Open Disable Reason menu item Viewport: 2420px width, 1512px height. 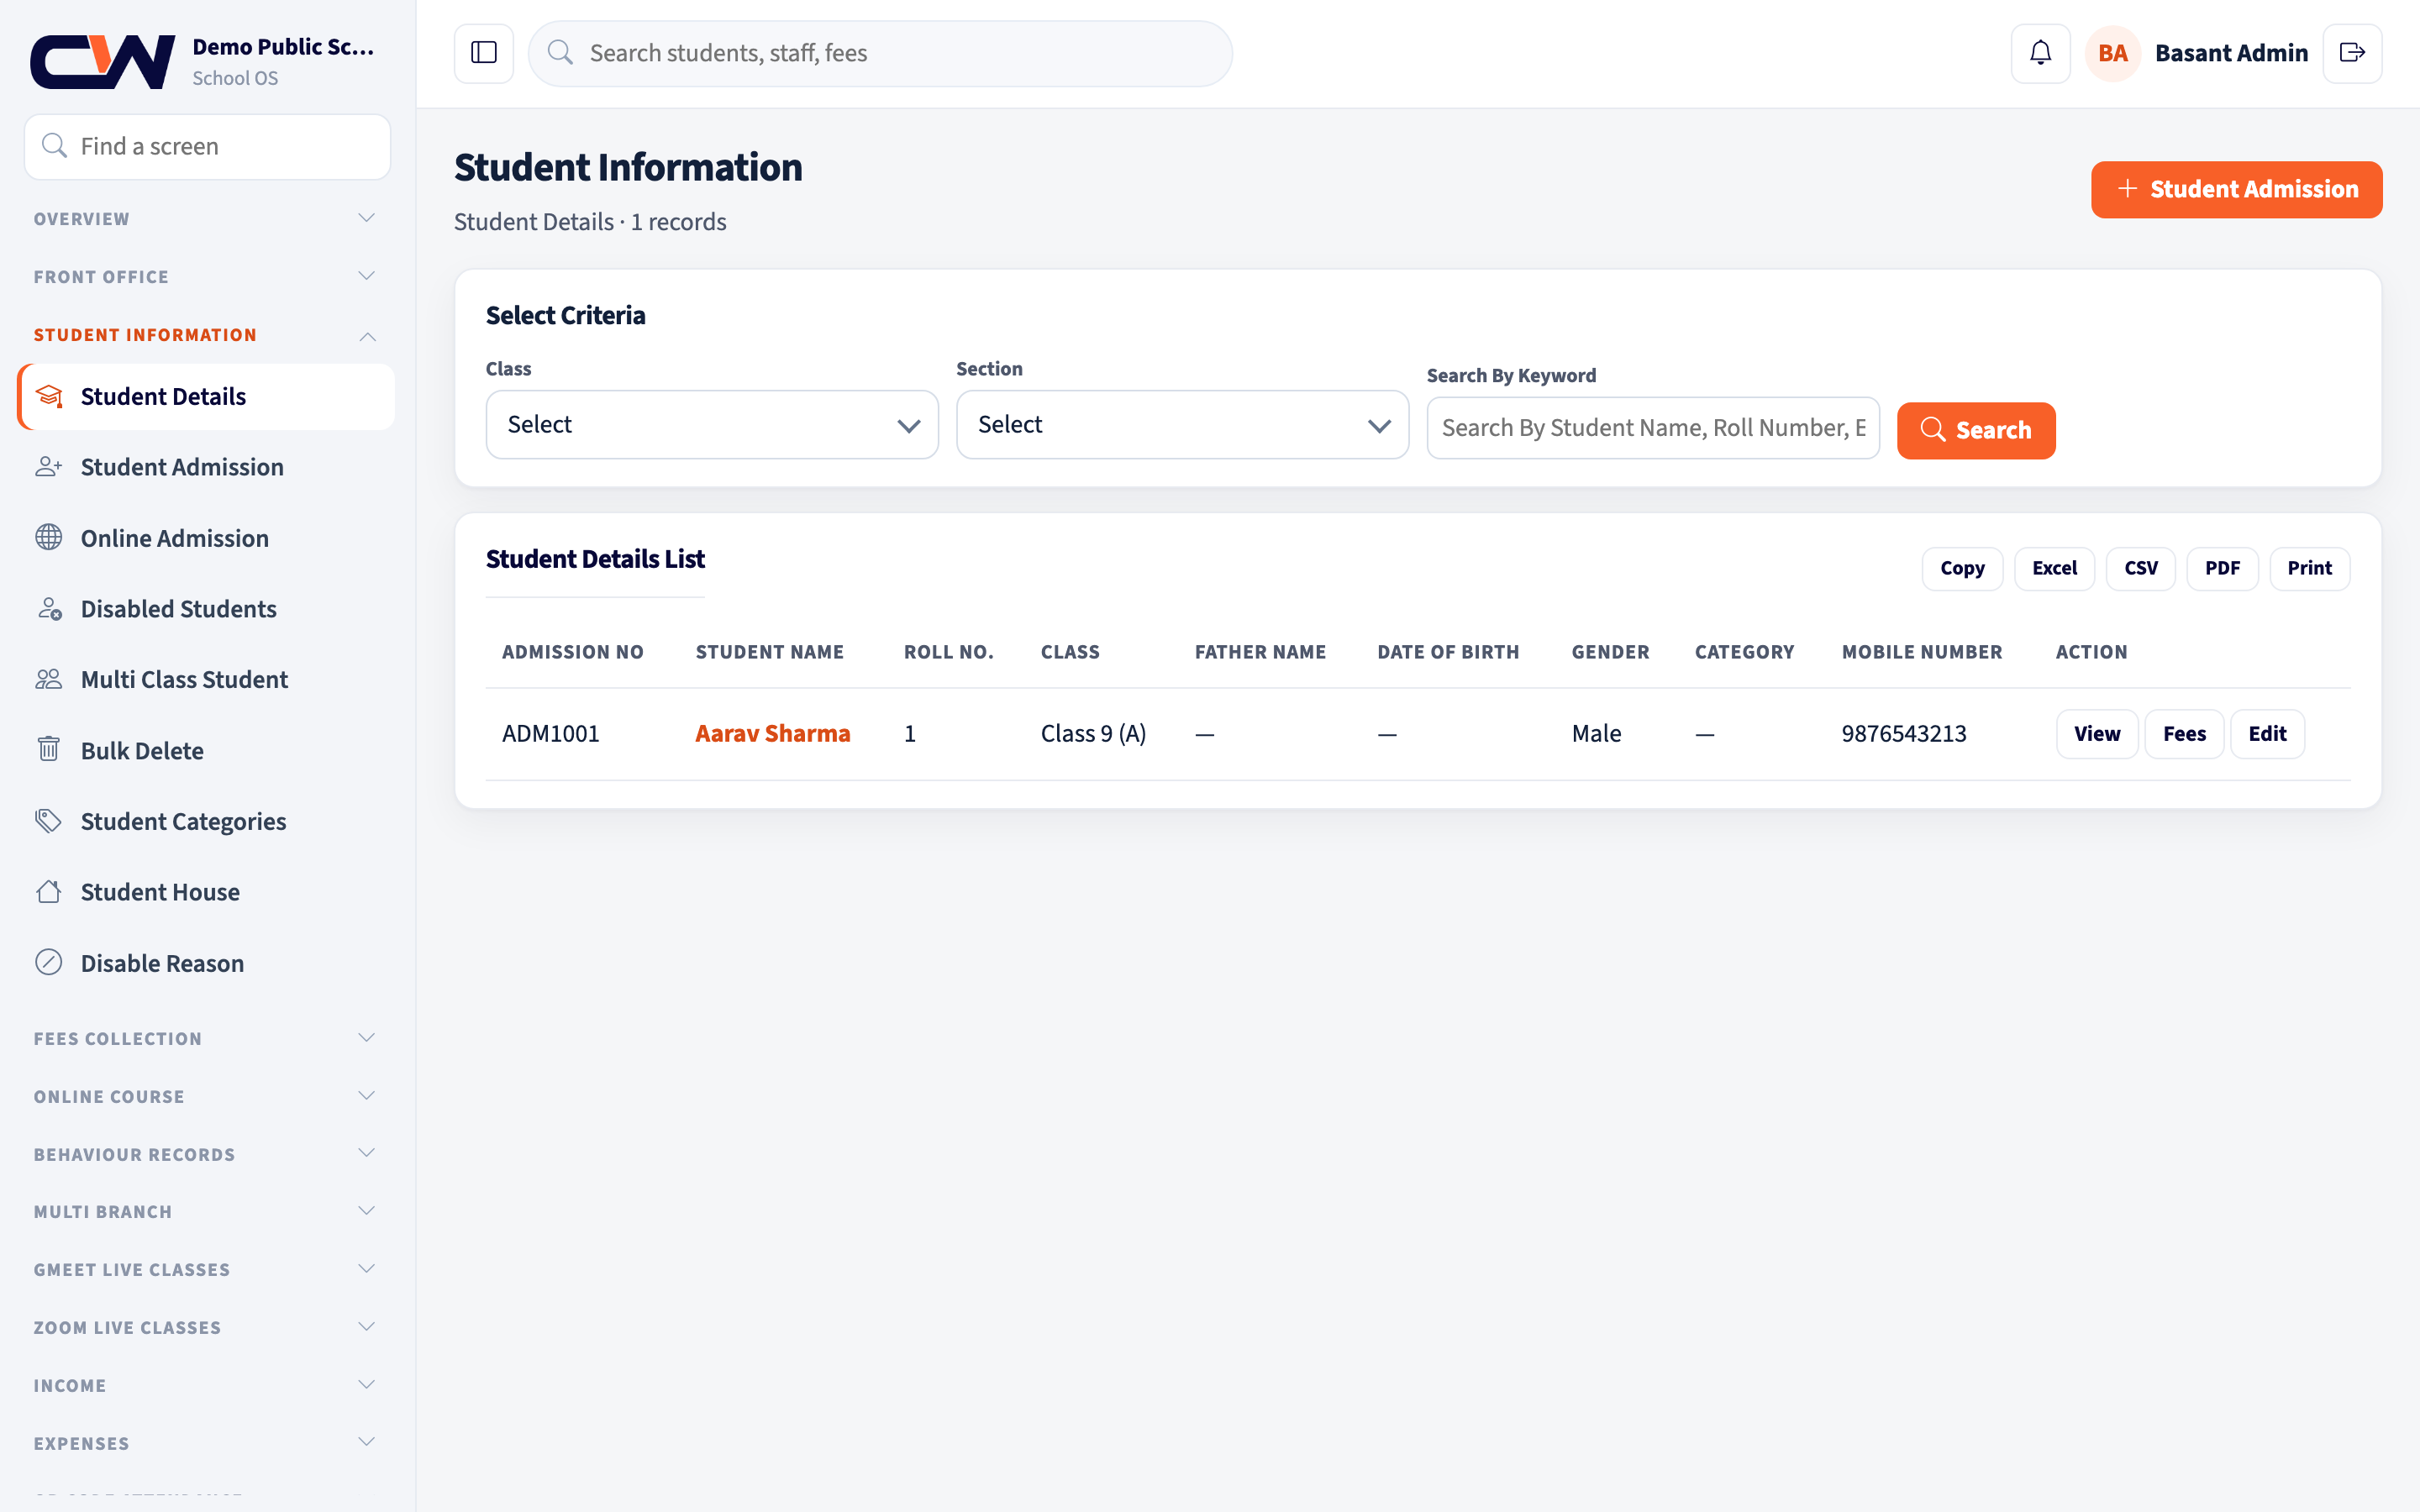click(207, 963)
